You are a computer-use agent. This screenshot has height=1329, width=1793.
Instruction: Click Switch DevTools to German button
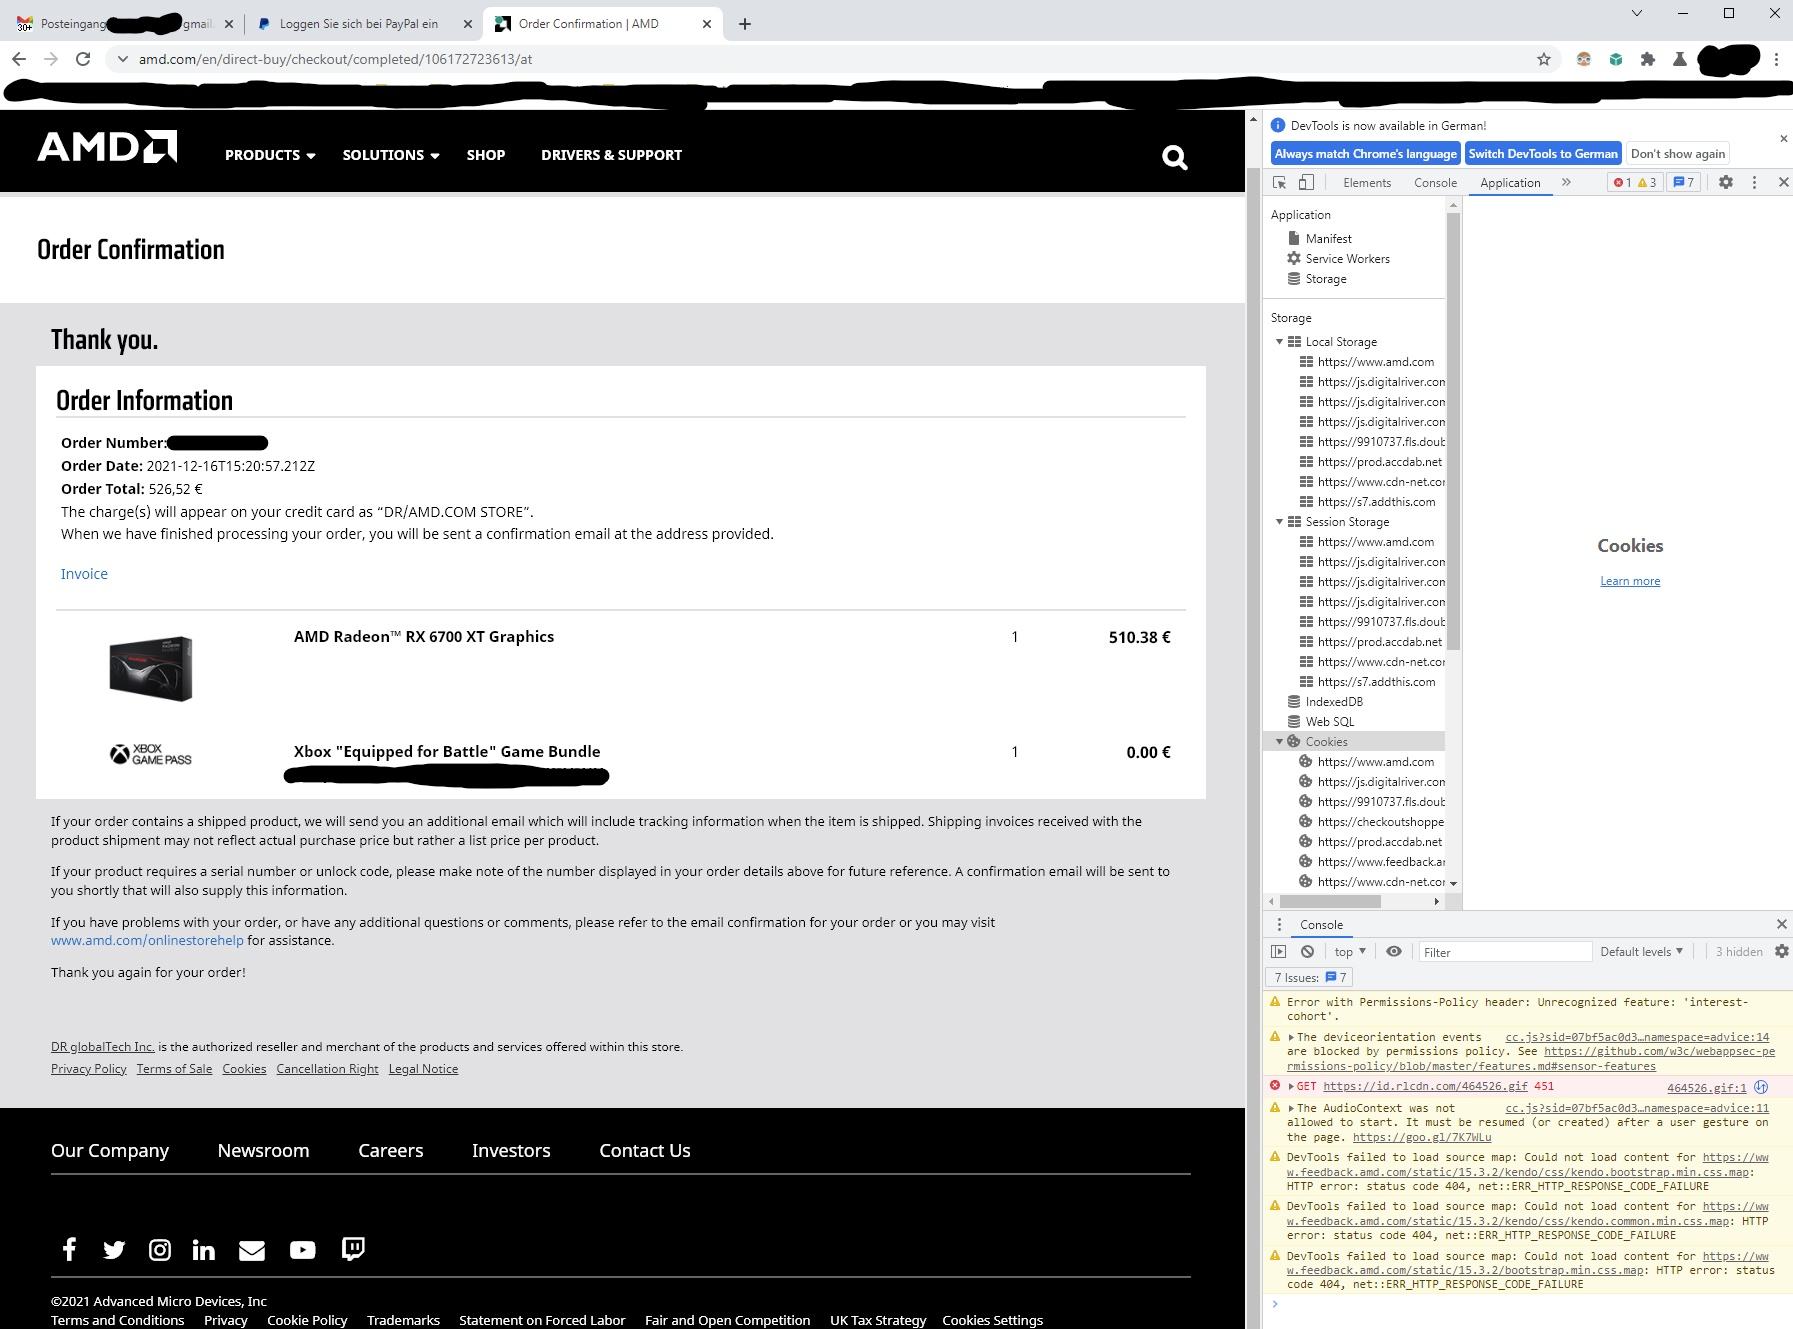[x=1543, y=154]
